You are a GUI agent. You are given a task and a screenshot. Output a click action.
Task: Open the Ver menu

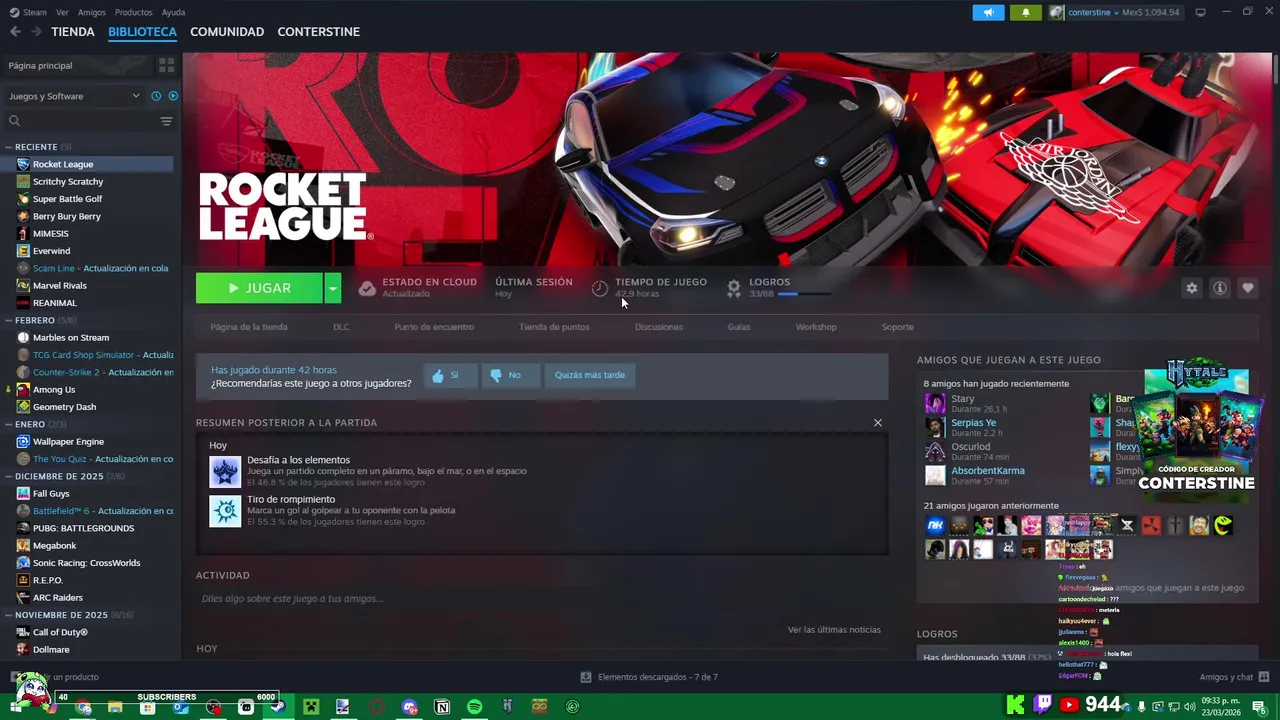click(x=62, y=12)
